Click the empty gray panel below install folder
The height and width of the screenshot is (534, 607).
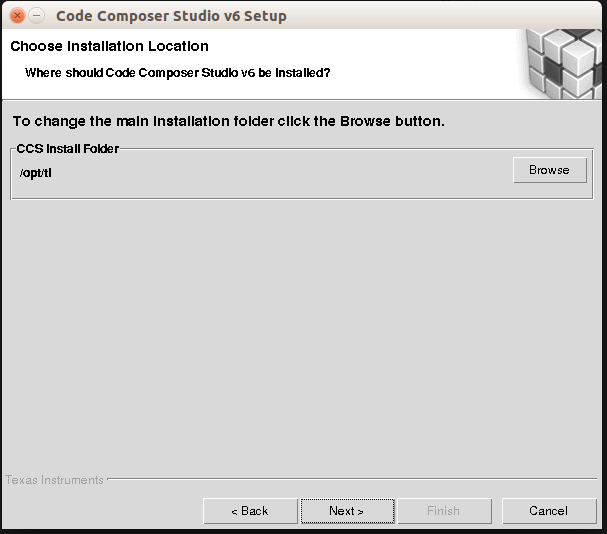[300, 330]
